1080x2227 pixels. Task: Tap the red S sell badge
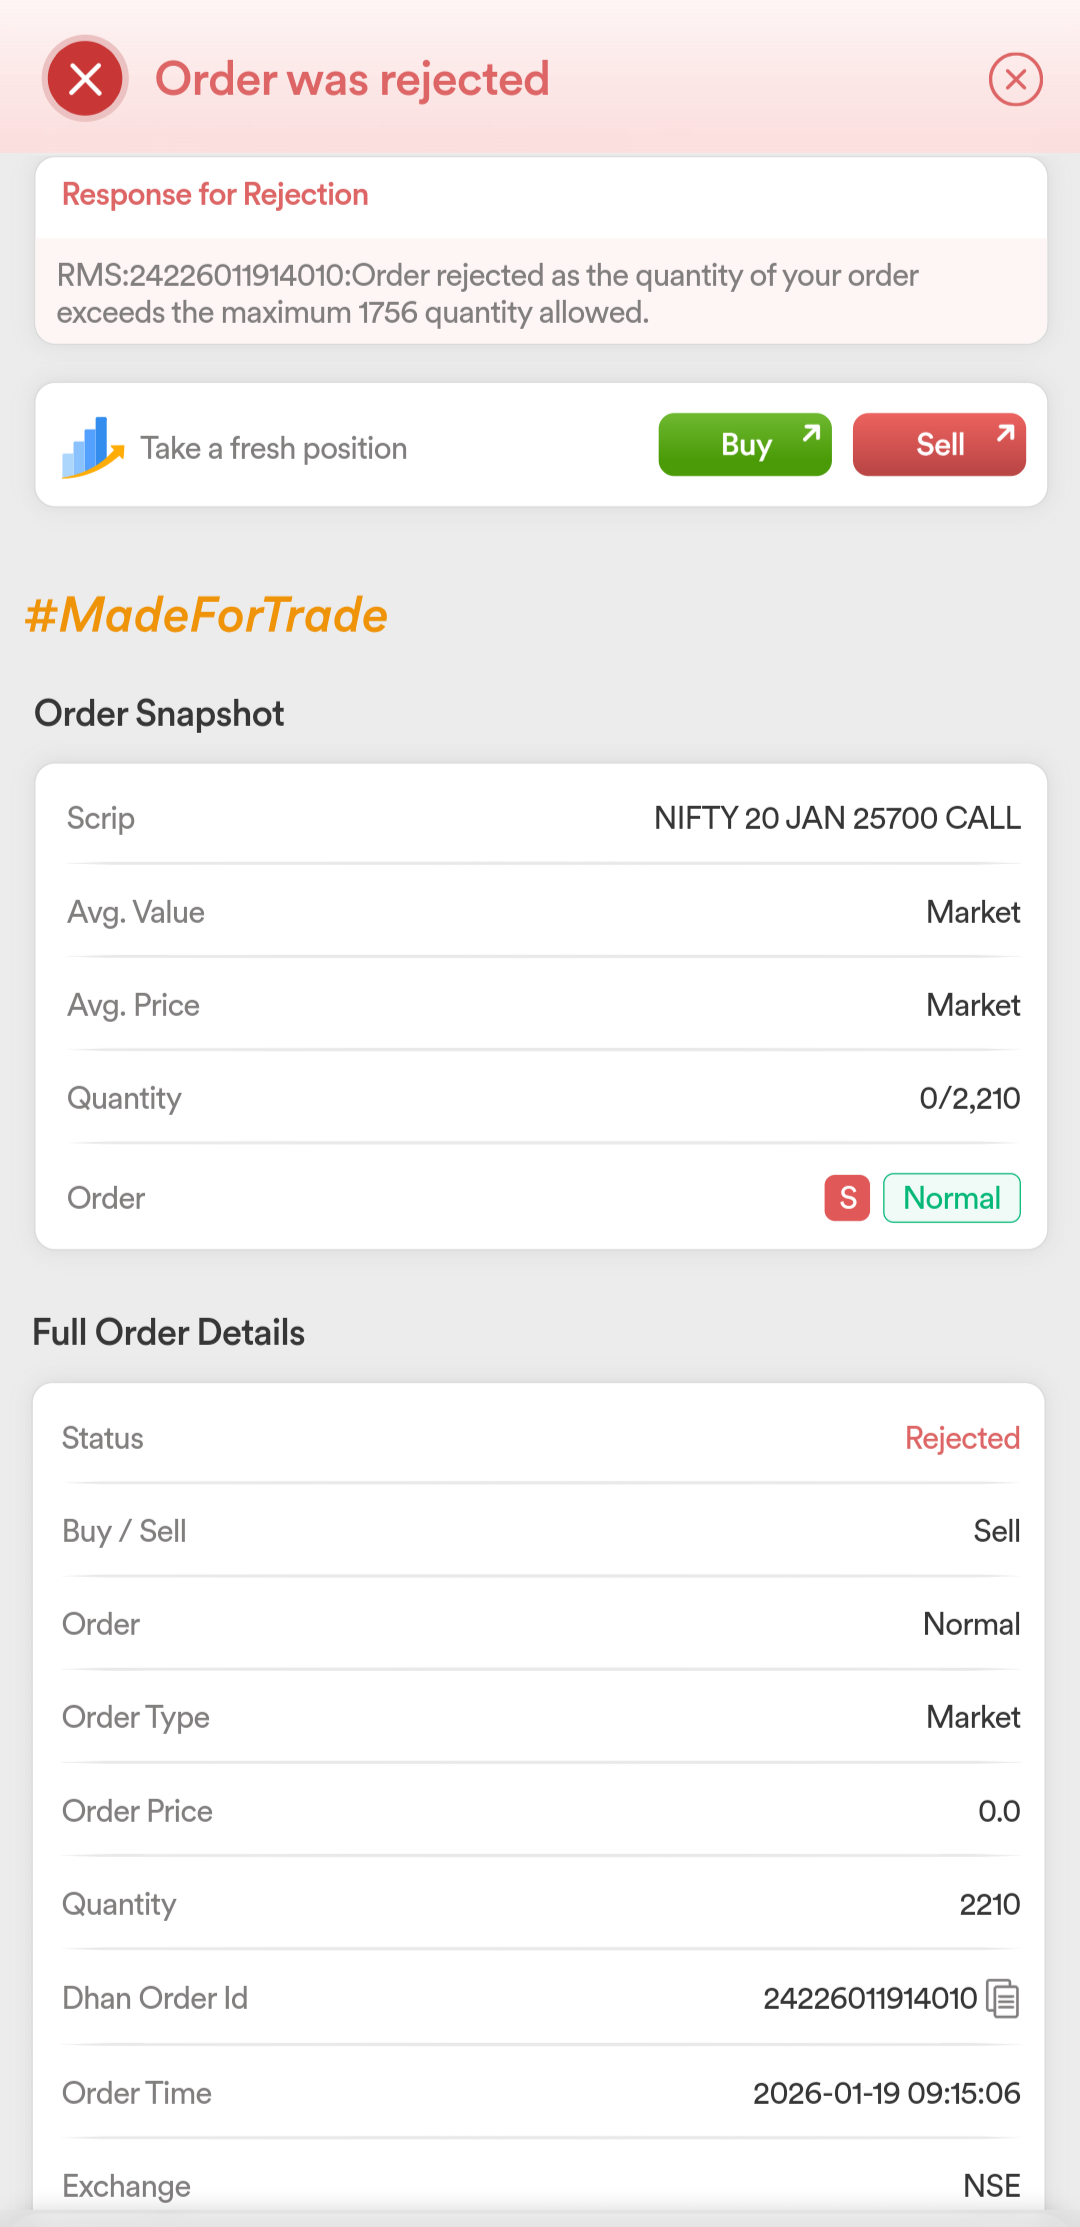pyautogui.click(x=847, y=1198)
